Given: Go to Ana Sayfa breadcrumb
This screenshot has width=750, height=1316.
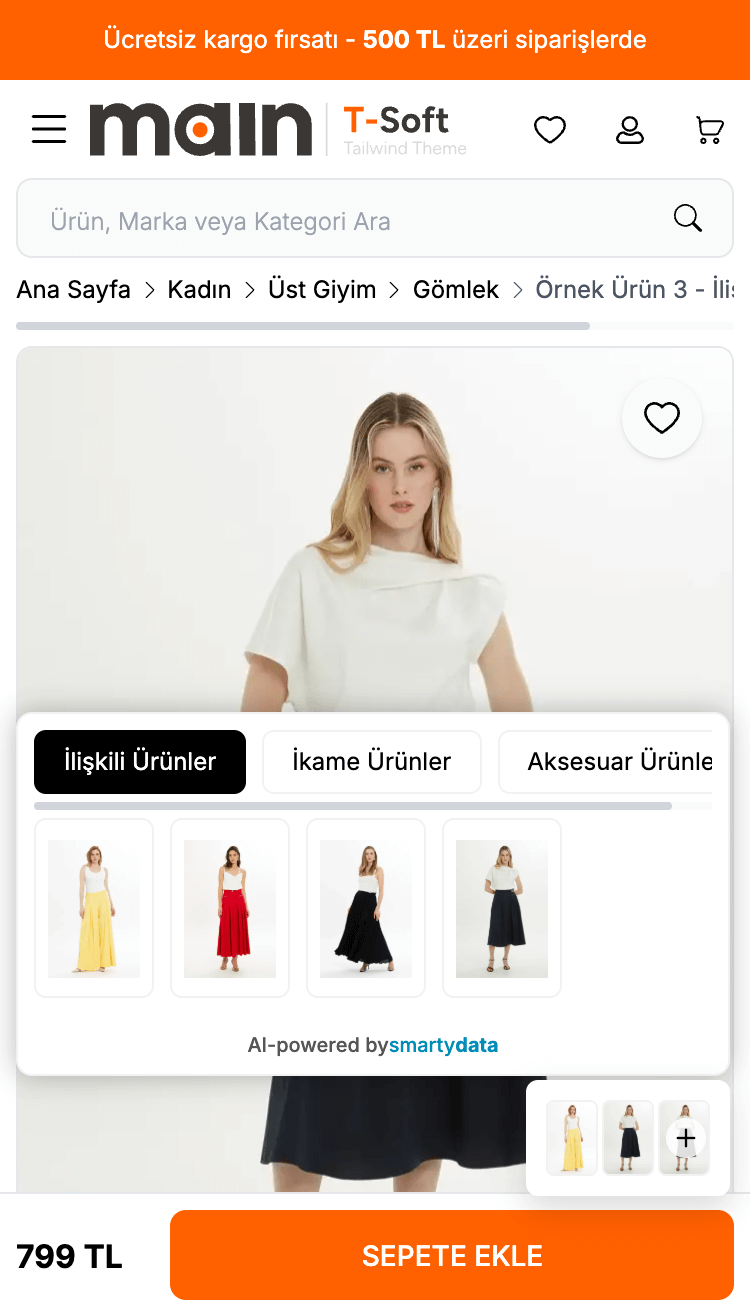Looking at the screenshot, I should [x=73, y=290].
